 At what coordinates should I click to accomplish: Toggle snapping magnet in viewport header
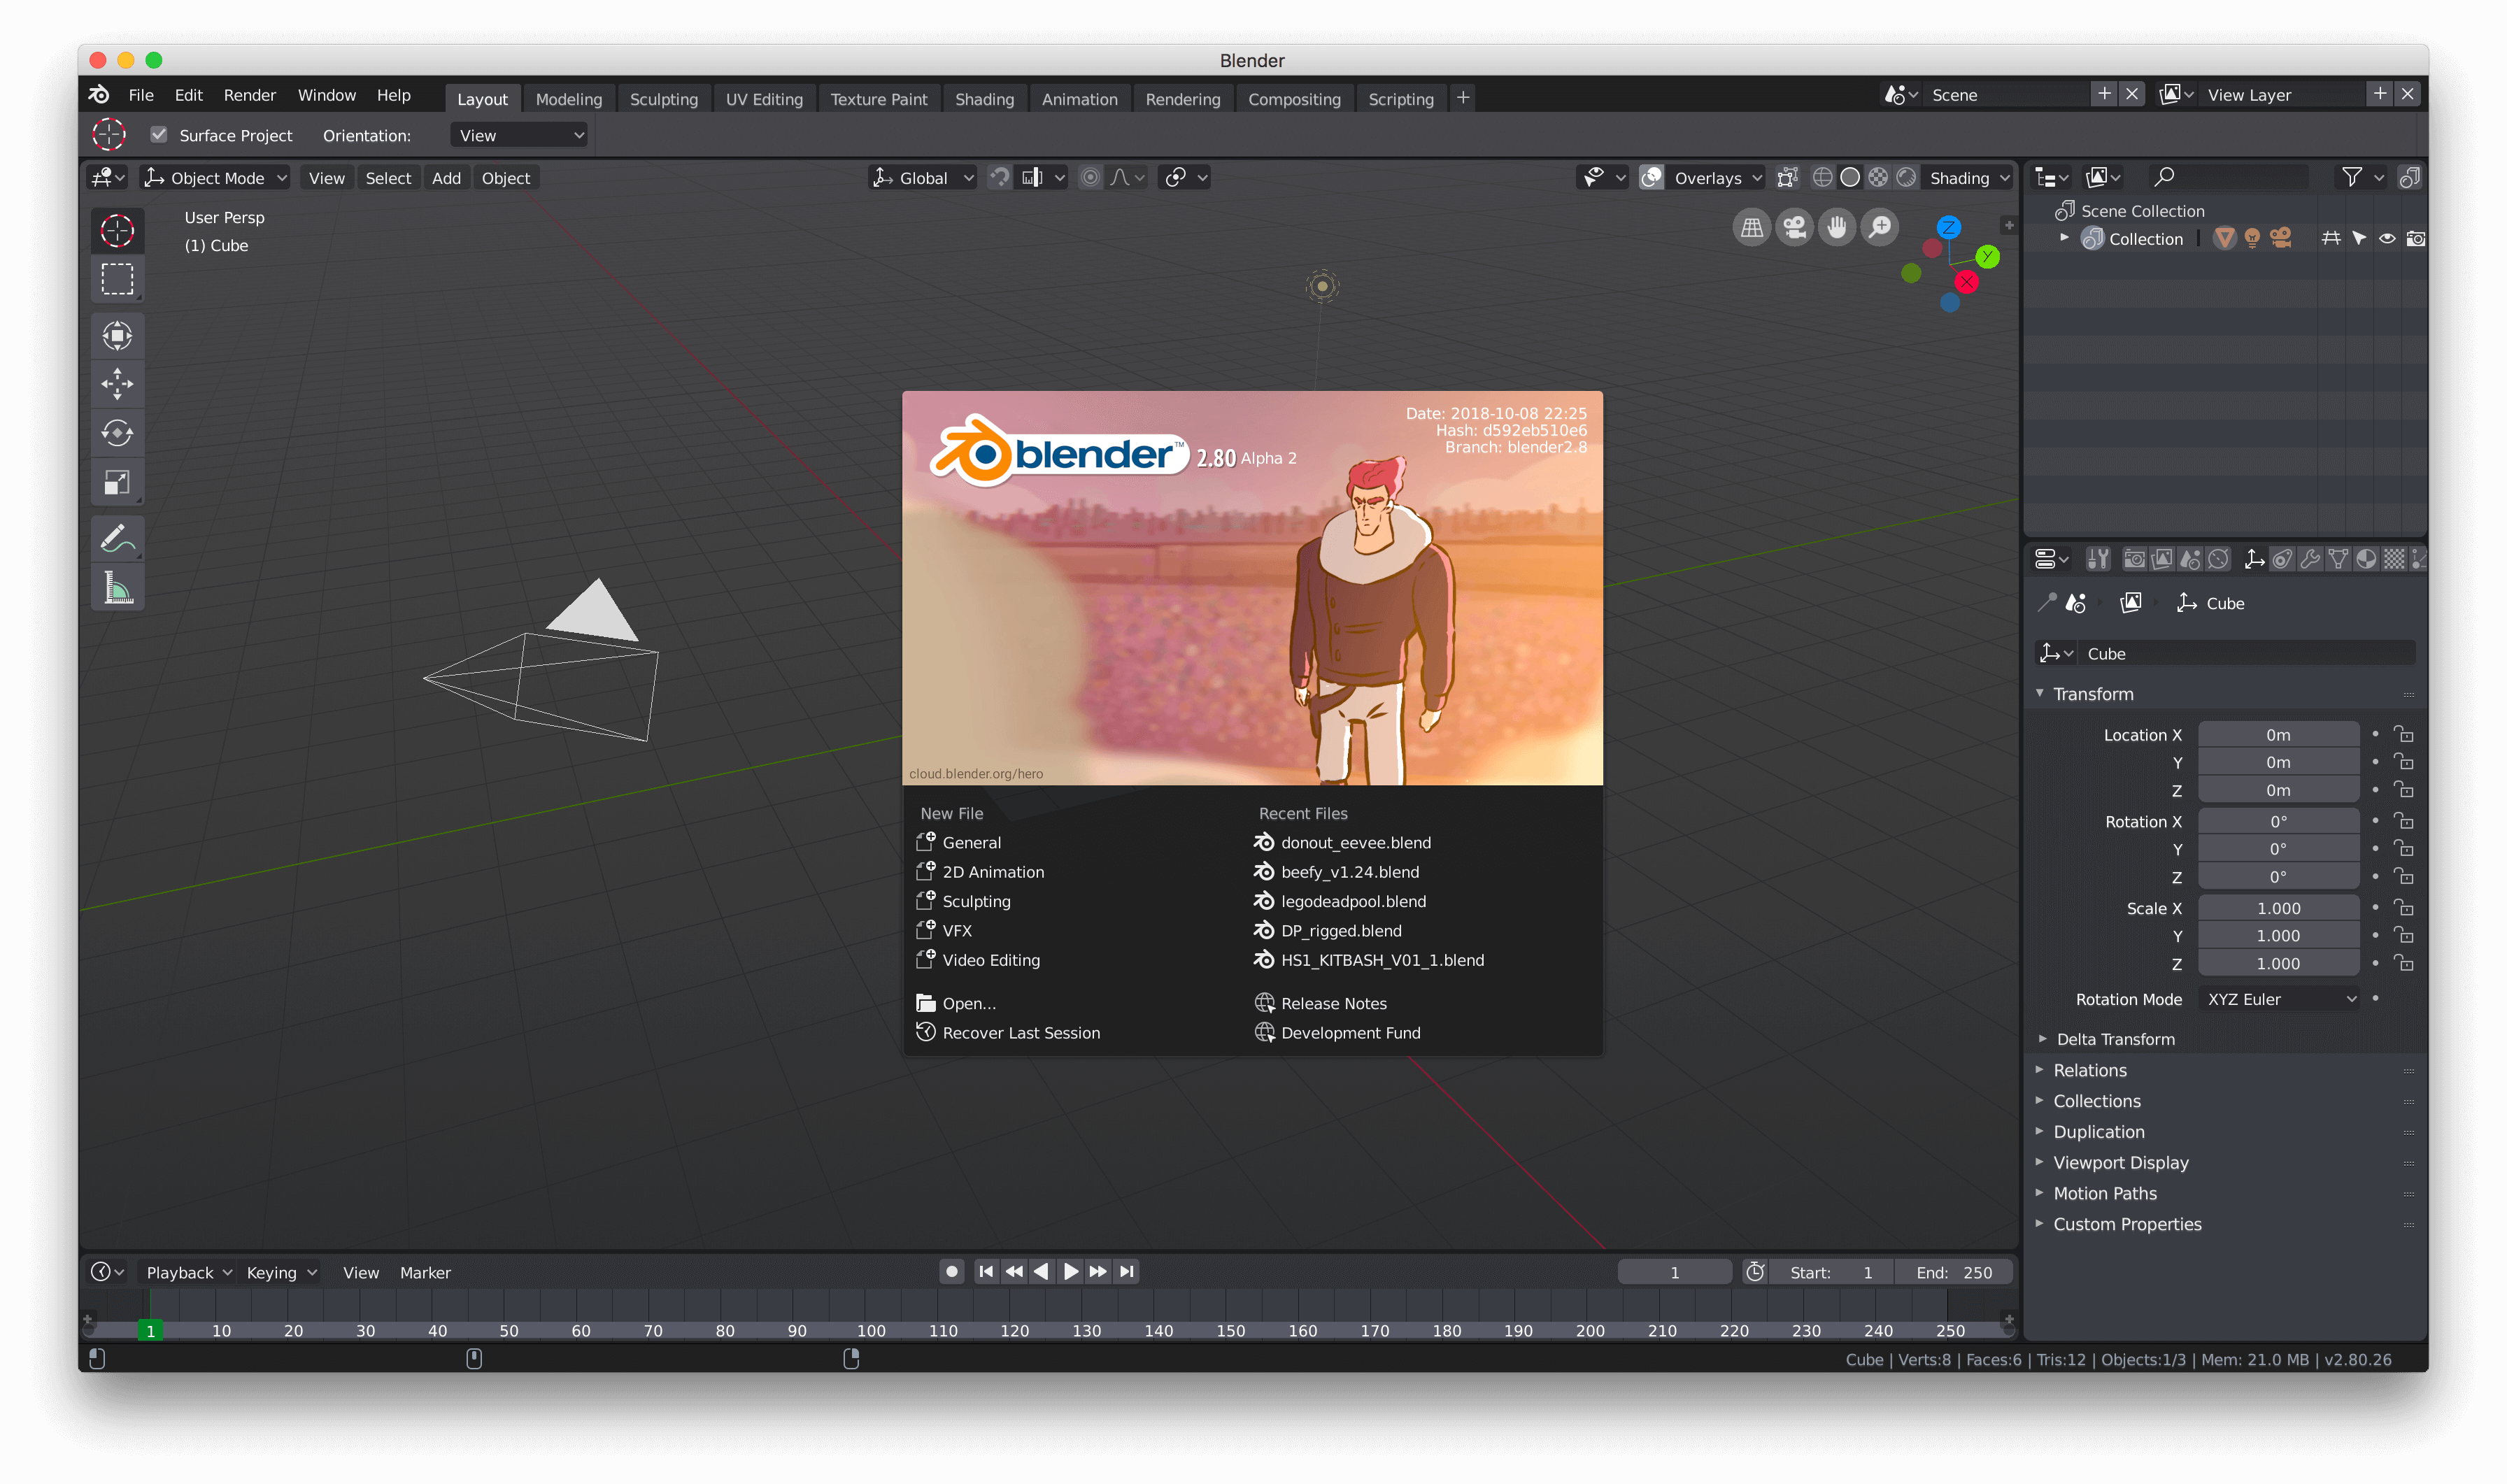tap(1000, 178)
